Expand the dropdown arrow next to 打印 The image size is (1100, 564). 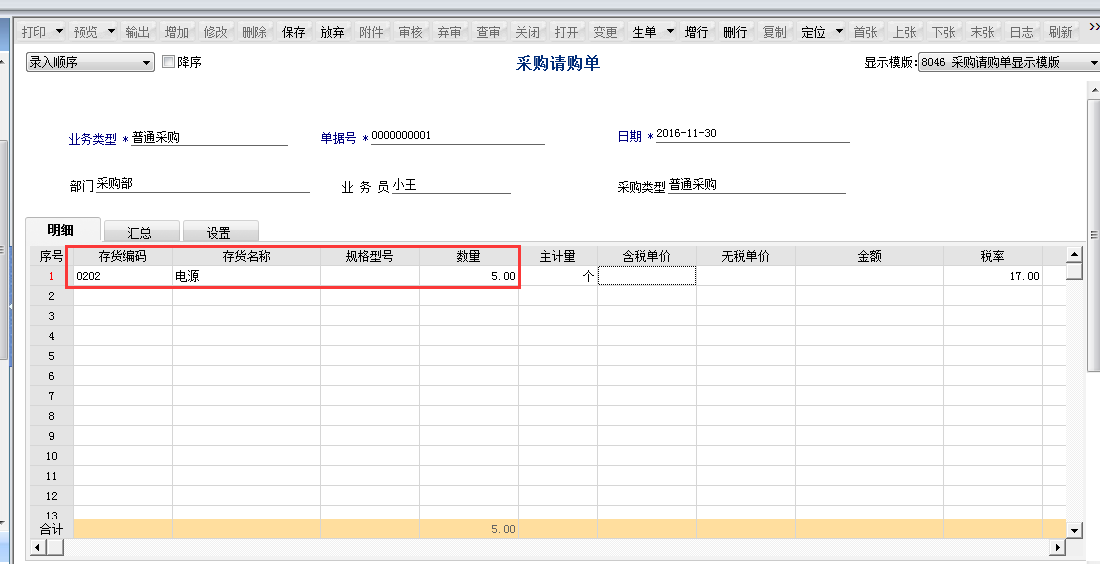[x=59, y=32]
